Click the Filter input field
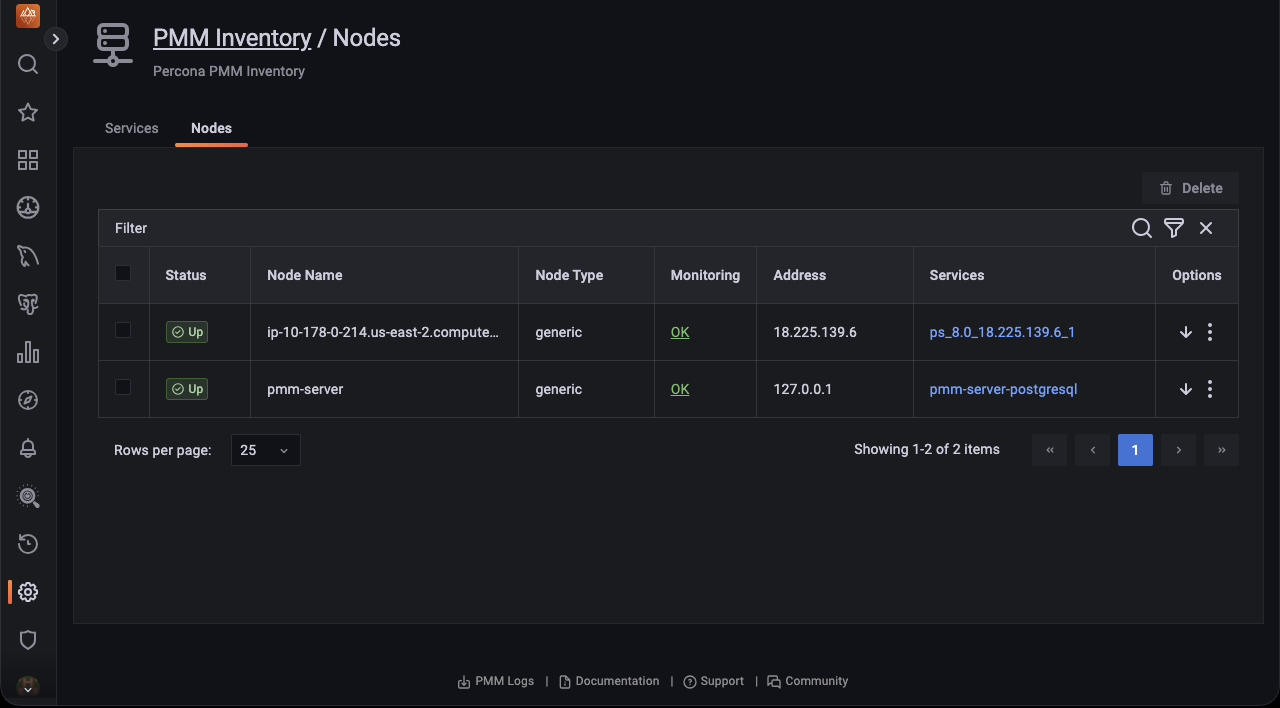The width and height of the screenshot is (1280, 708). [600, 228]
